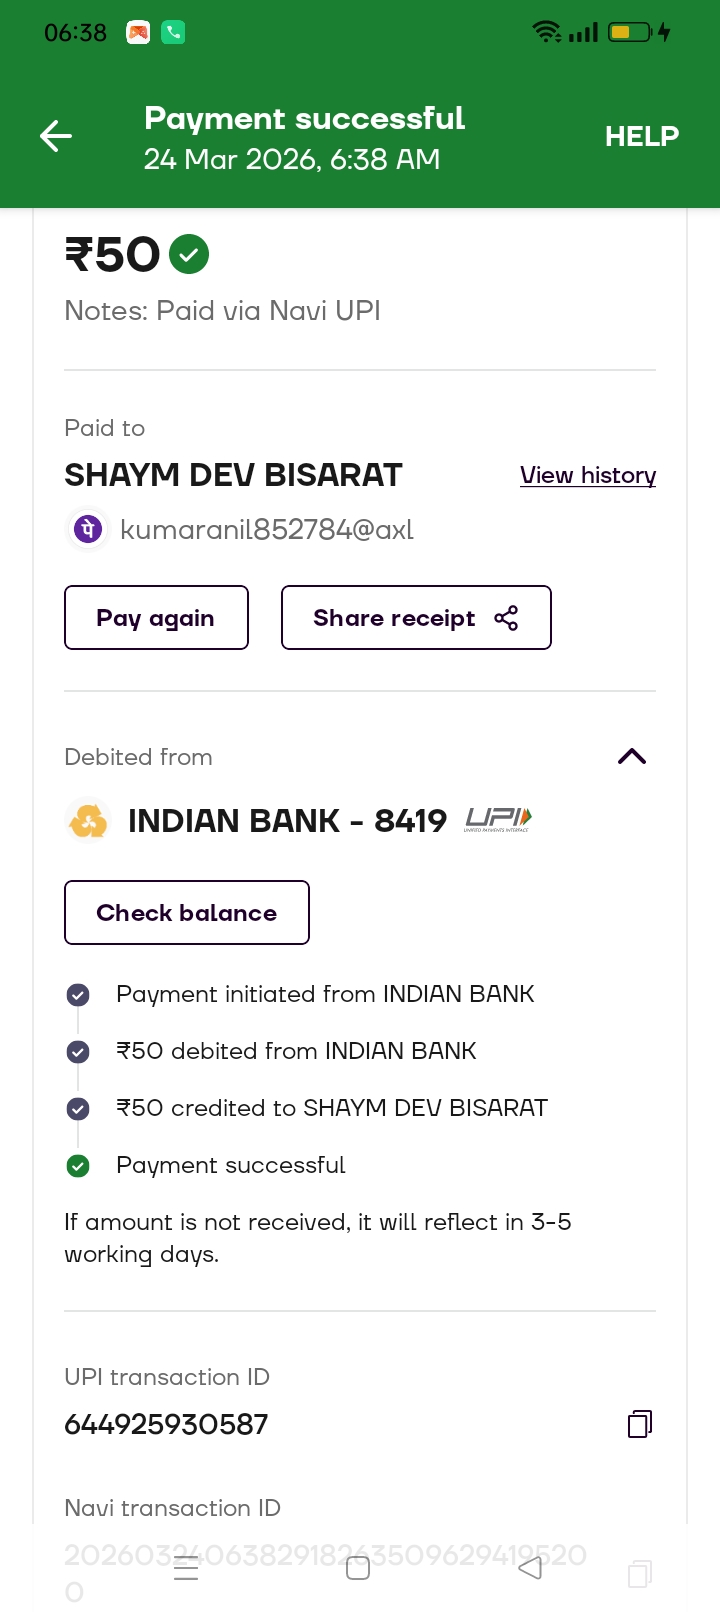Tap the UPI logo next to bank
The height and width of the screenshot is (1612, 720).
(x=498, y=821)
